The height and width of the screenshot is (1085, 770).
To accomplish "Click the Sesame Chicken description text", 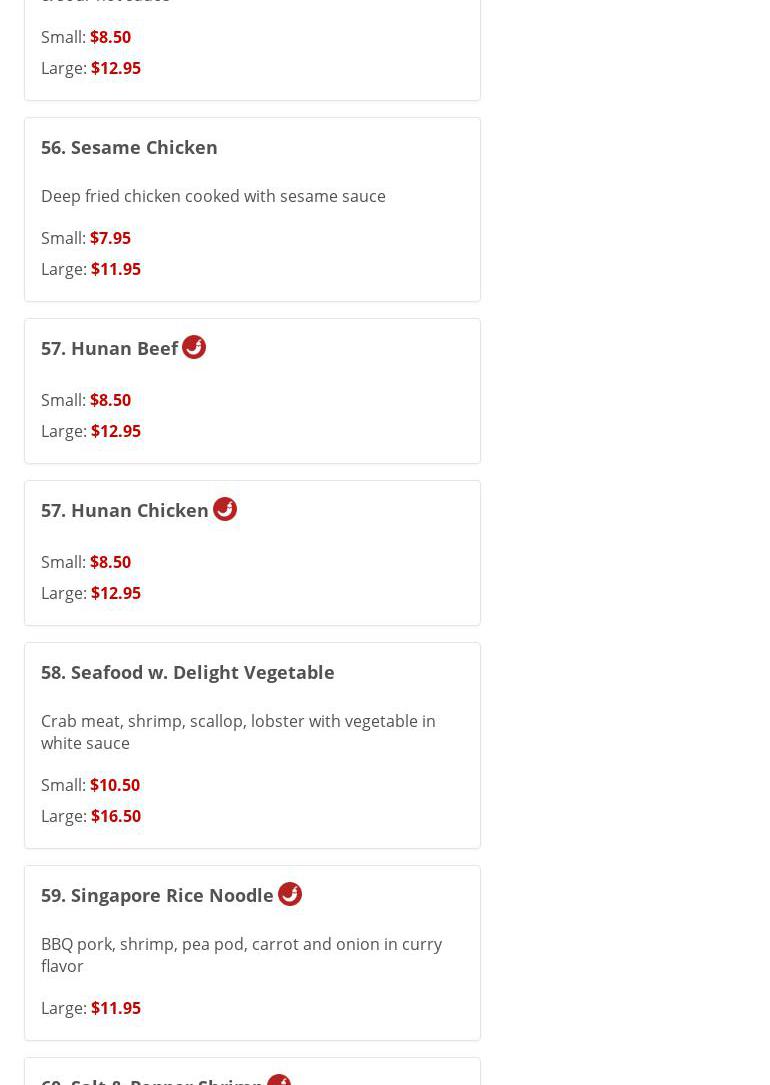I will [213, 196].
